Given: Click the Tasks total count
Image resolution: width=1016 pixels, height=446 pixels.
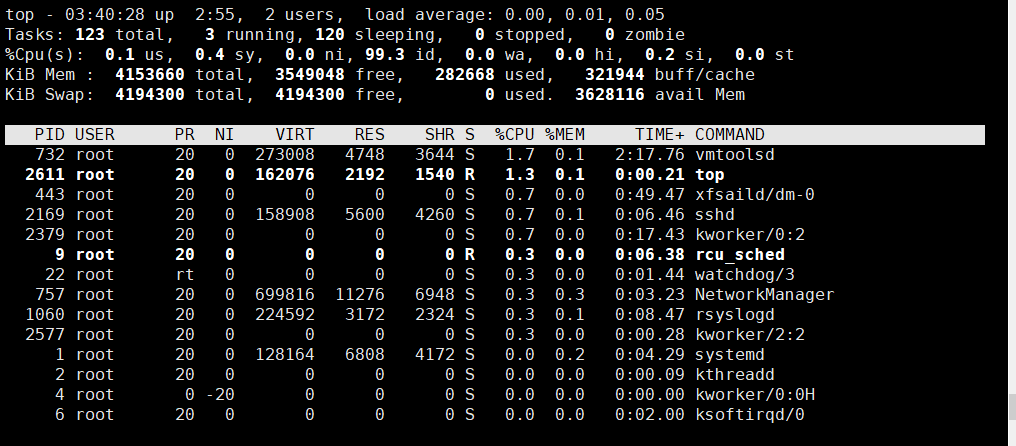Looking at the screenshot, I should point(89,34).
